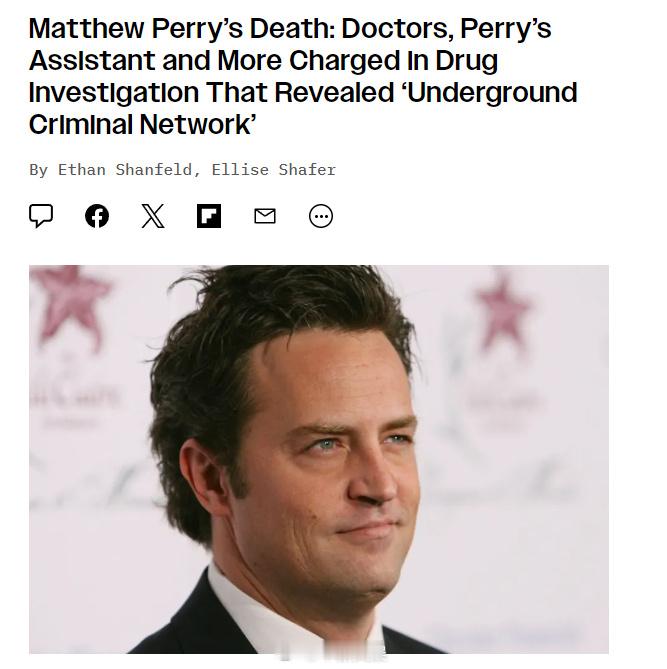
Task: Email this story using the mail icon
Action: [x=265, y=216]
